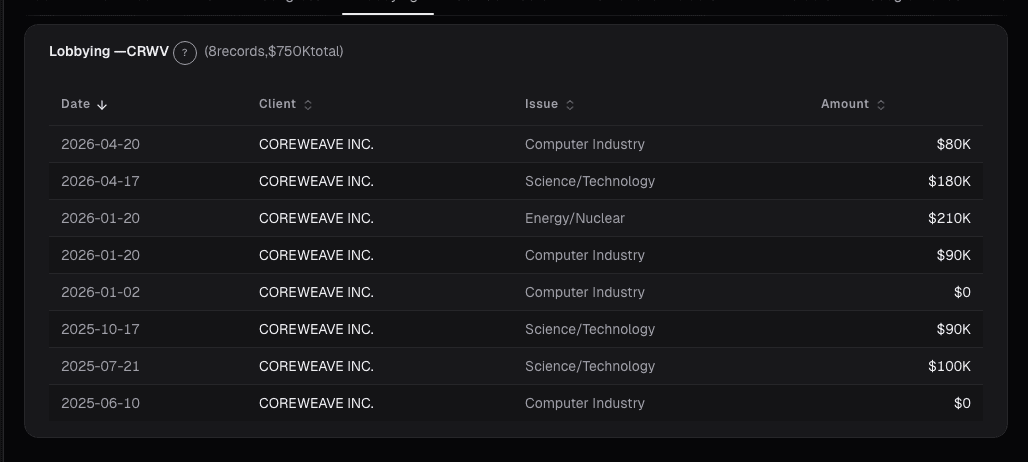Click the $90K amount in the 2025-10-17 row
1028x462 pixels.
click(x=953, y=330)
